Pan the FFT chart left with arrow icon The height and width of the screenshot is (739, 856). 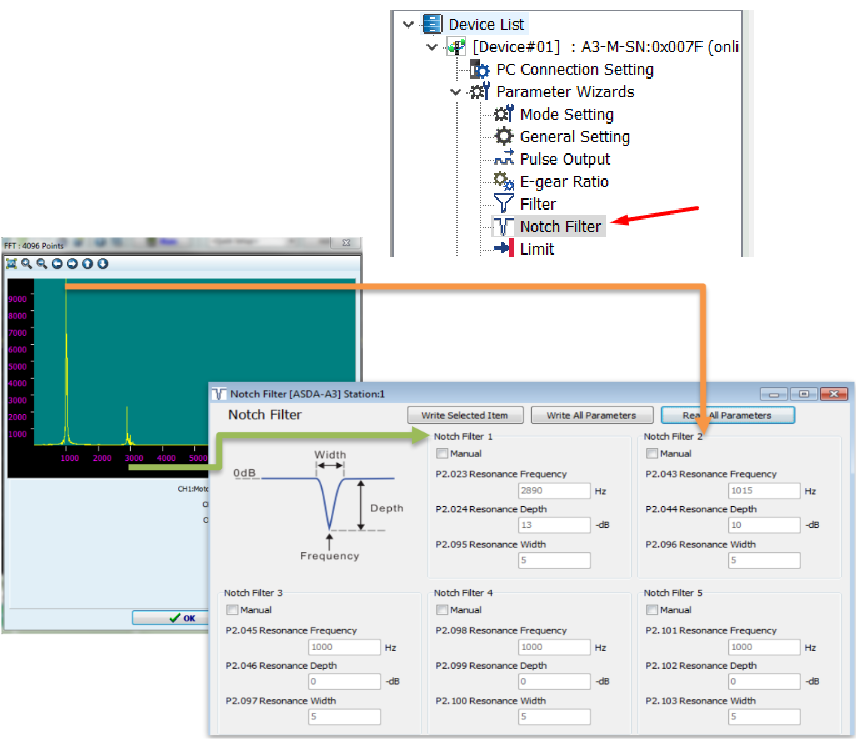coord(57,264)
